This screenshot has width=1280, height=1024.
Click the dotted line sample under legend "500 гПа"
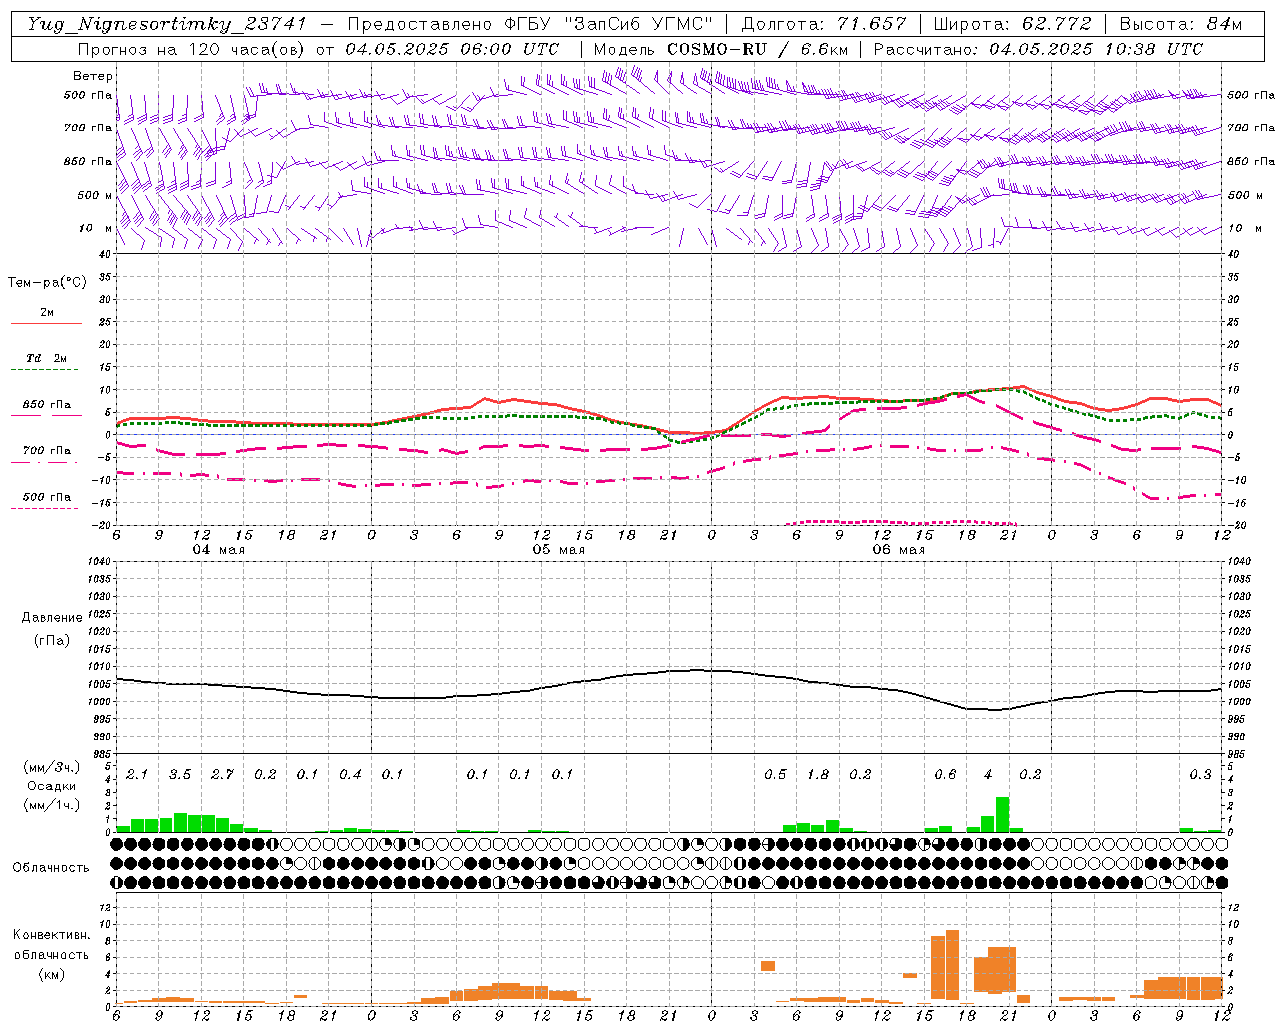[45, 509]
